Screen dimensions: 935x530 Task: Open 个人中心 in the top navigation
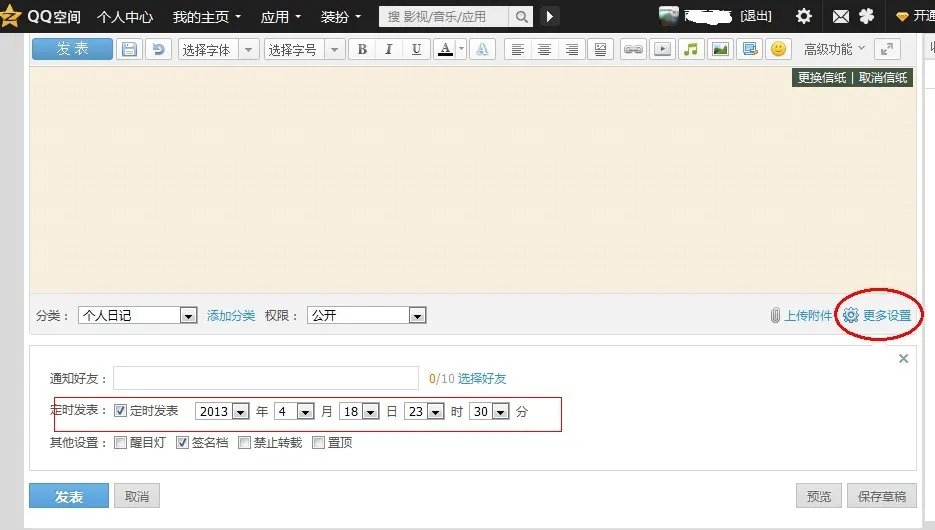(125, 17)
